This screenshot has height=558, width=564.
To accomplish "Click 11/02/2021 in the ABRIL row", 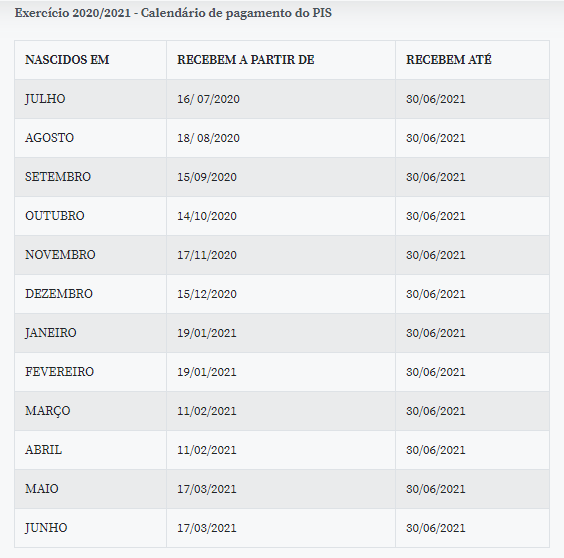I will tap(207, 450).
